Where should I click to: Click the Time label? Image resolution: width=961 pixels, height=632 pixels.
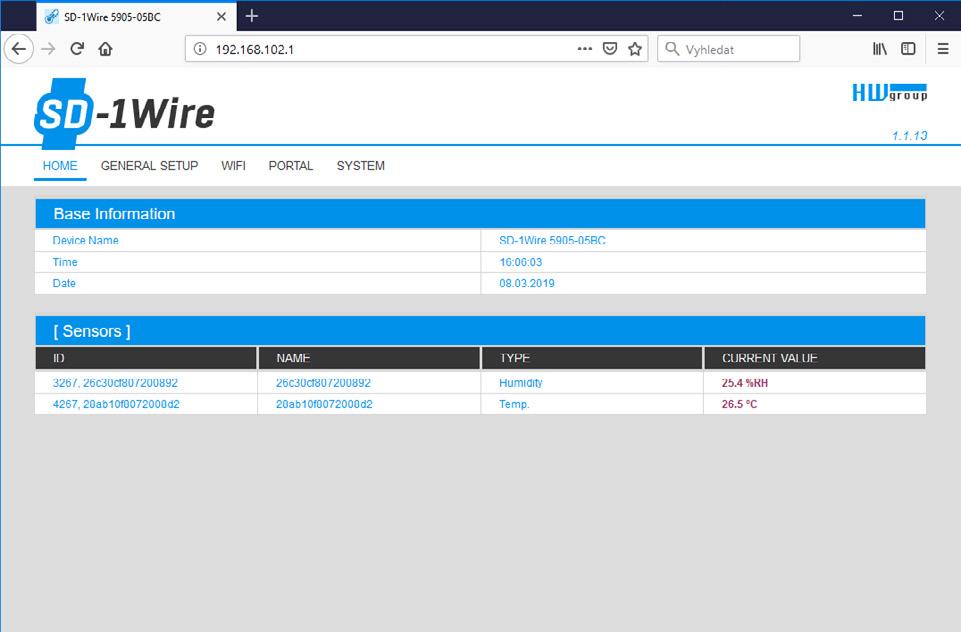coord(65,262)
